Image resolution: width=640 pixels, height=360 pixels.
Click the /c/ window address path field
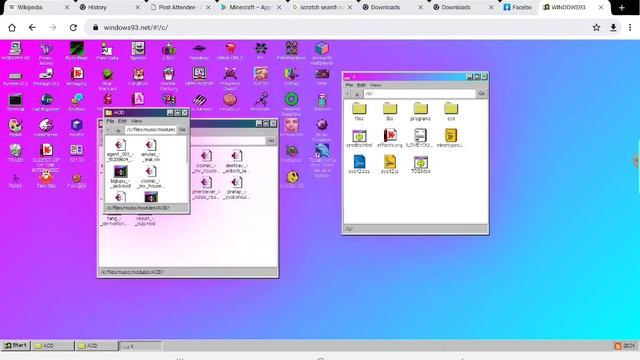coord(420,94)
